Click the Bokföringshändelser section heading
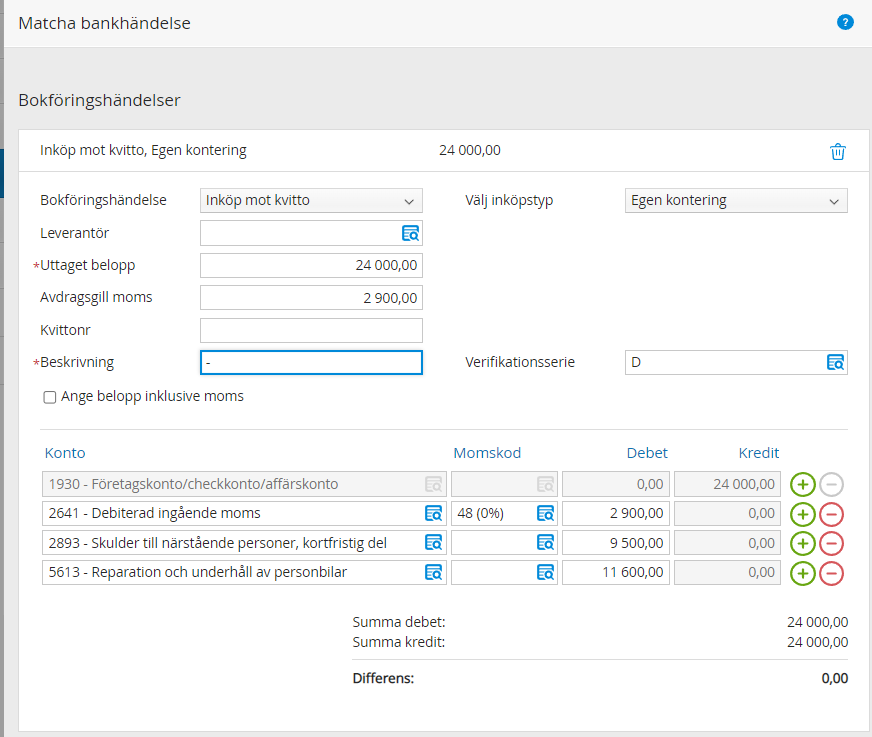 [100, 100]
